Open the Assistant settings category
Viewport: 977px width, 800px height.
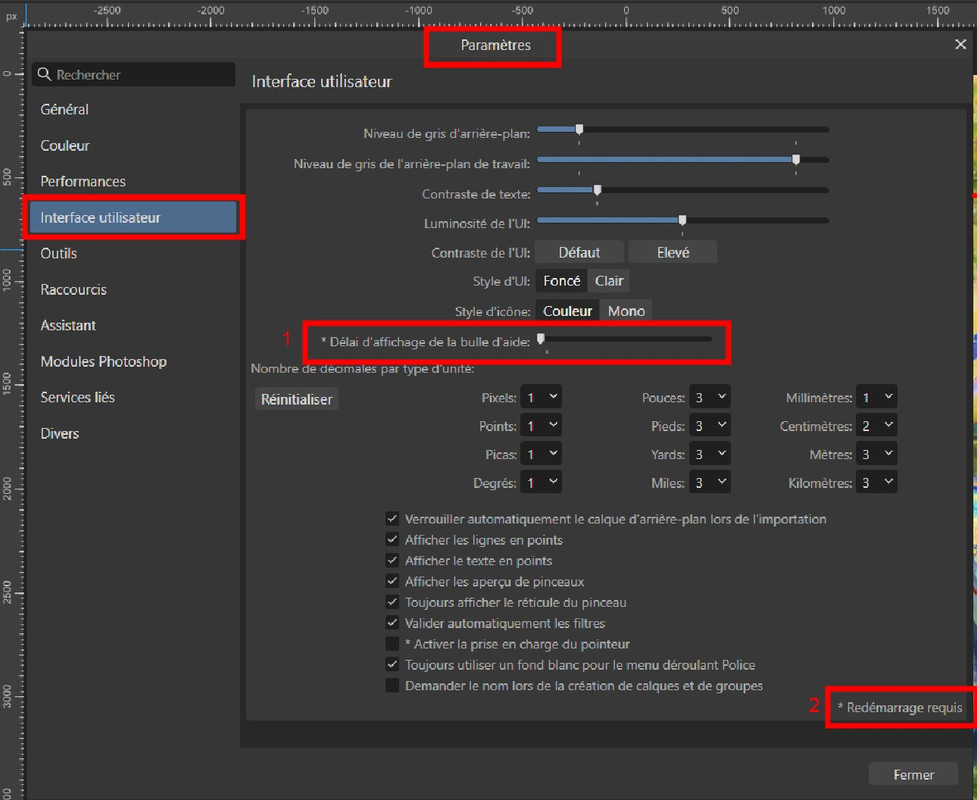[x=68, y=325]
